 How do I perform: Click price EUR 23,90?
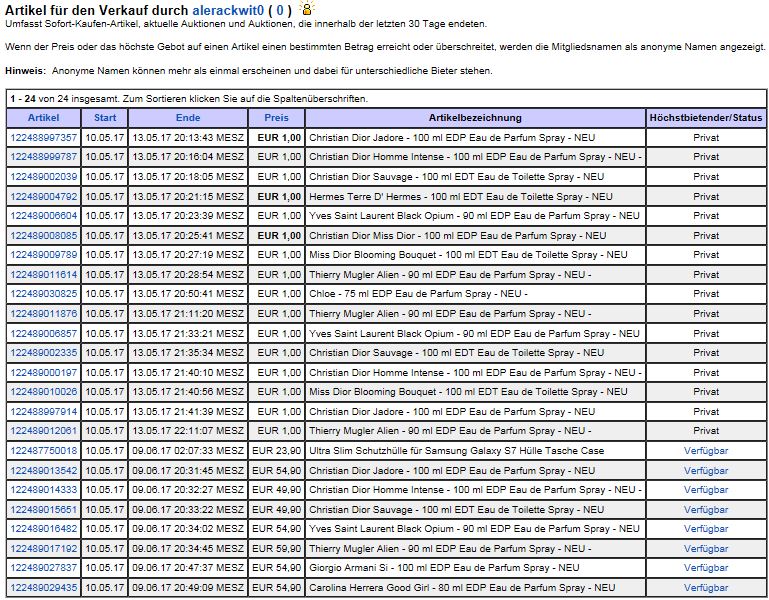(277, 451)
